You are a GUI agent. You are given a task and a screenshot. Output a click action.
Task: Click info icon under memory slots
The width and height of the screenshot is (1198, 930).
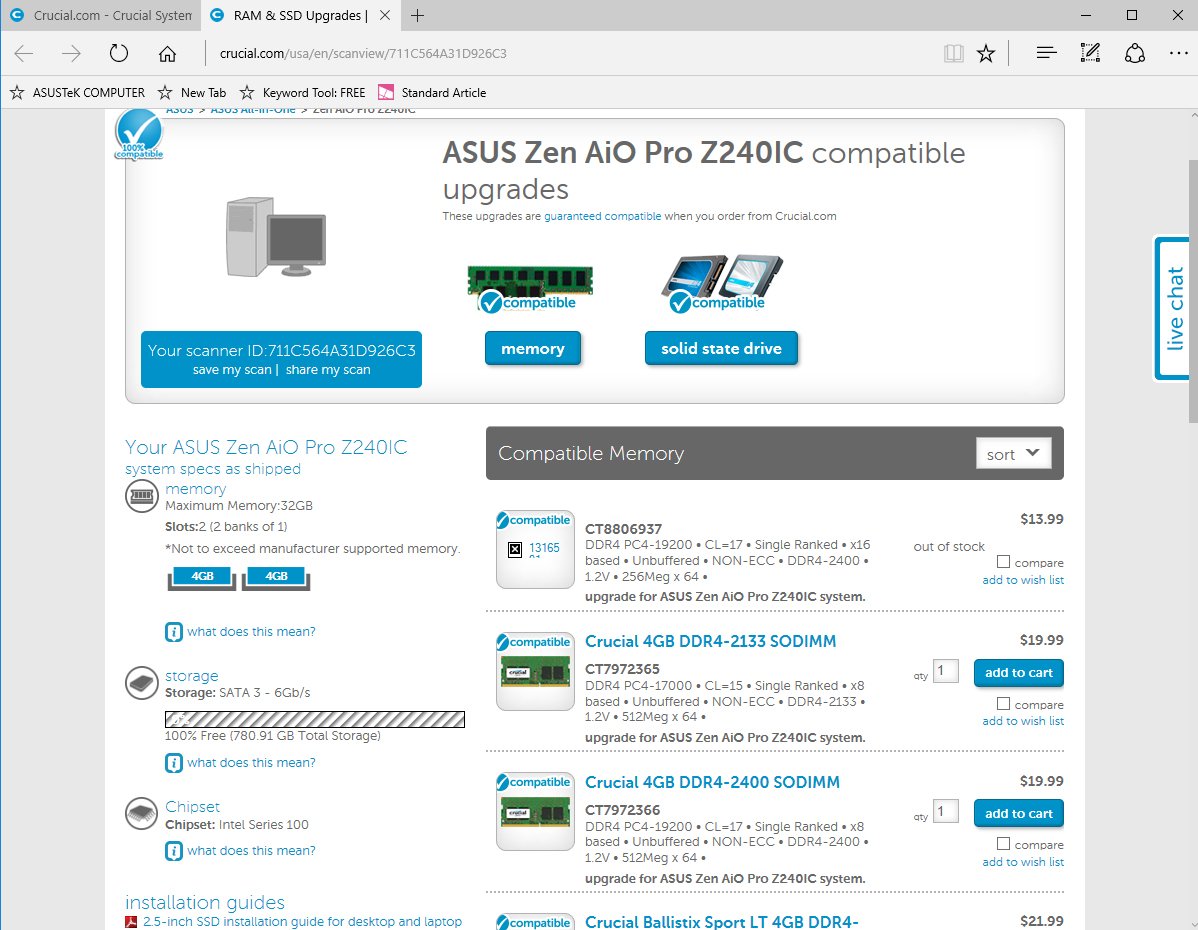pos(174,632)
